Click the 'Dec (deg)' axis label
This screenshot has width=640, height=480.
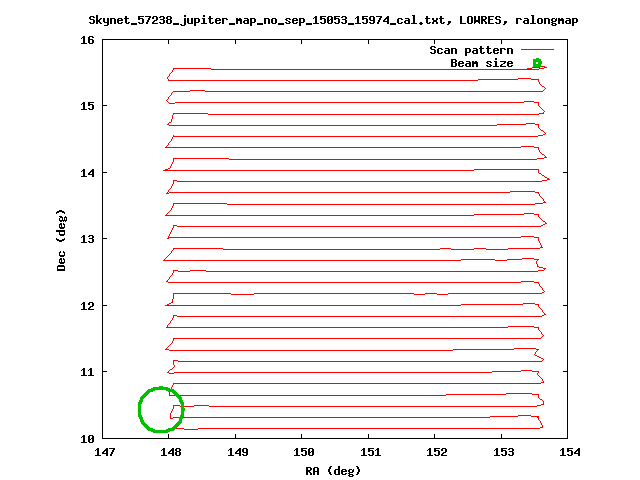tap(61, 240)
